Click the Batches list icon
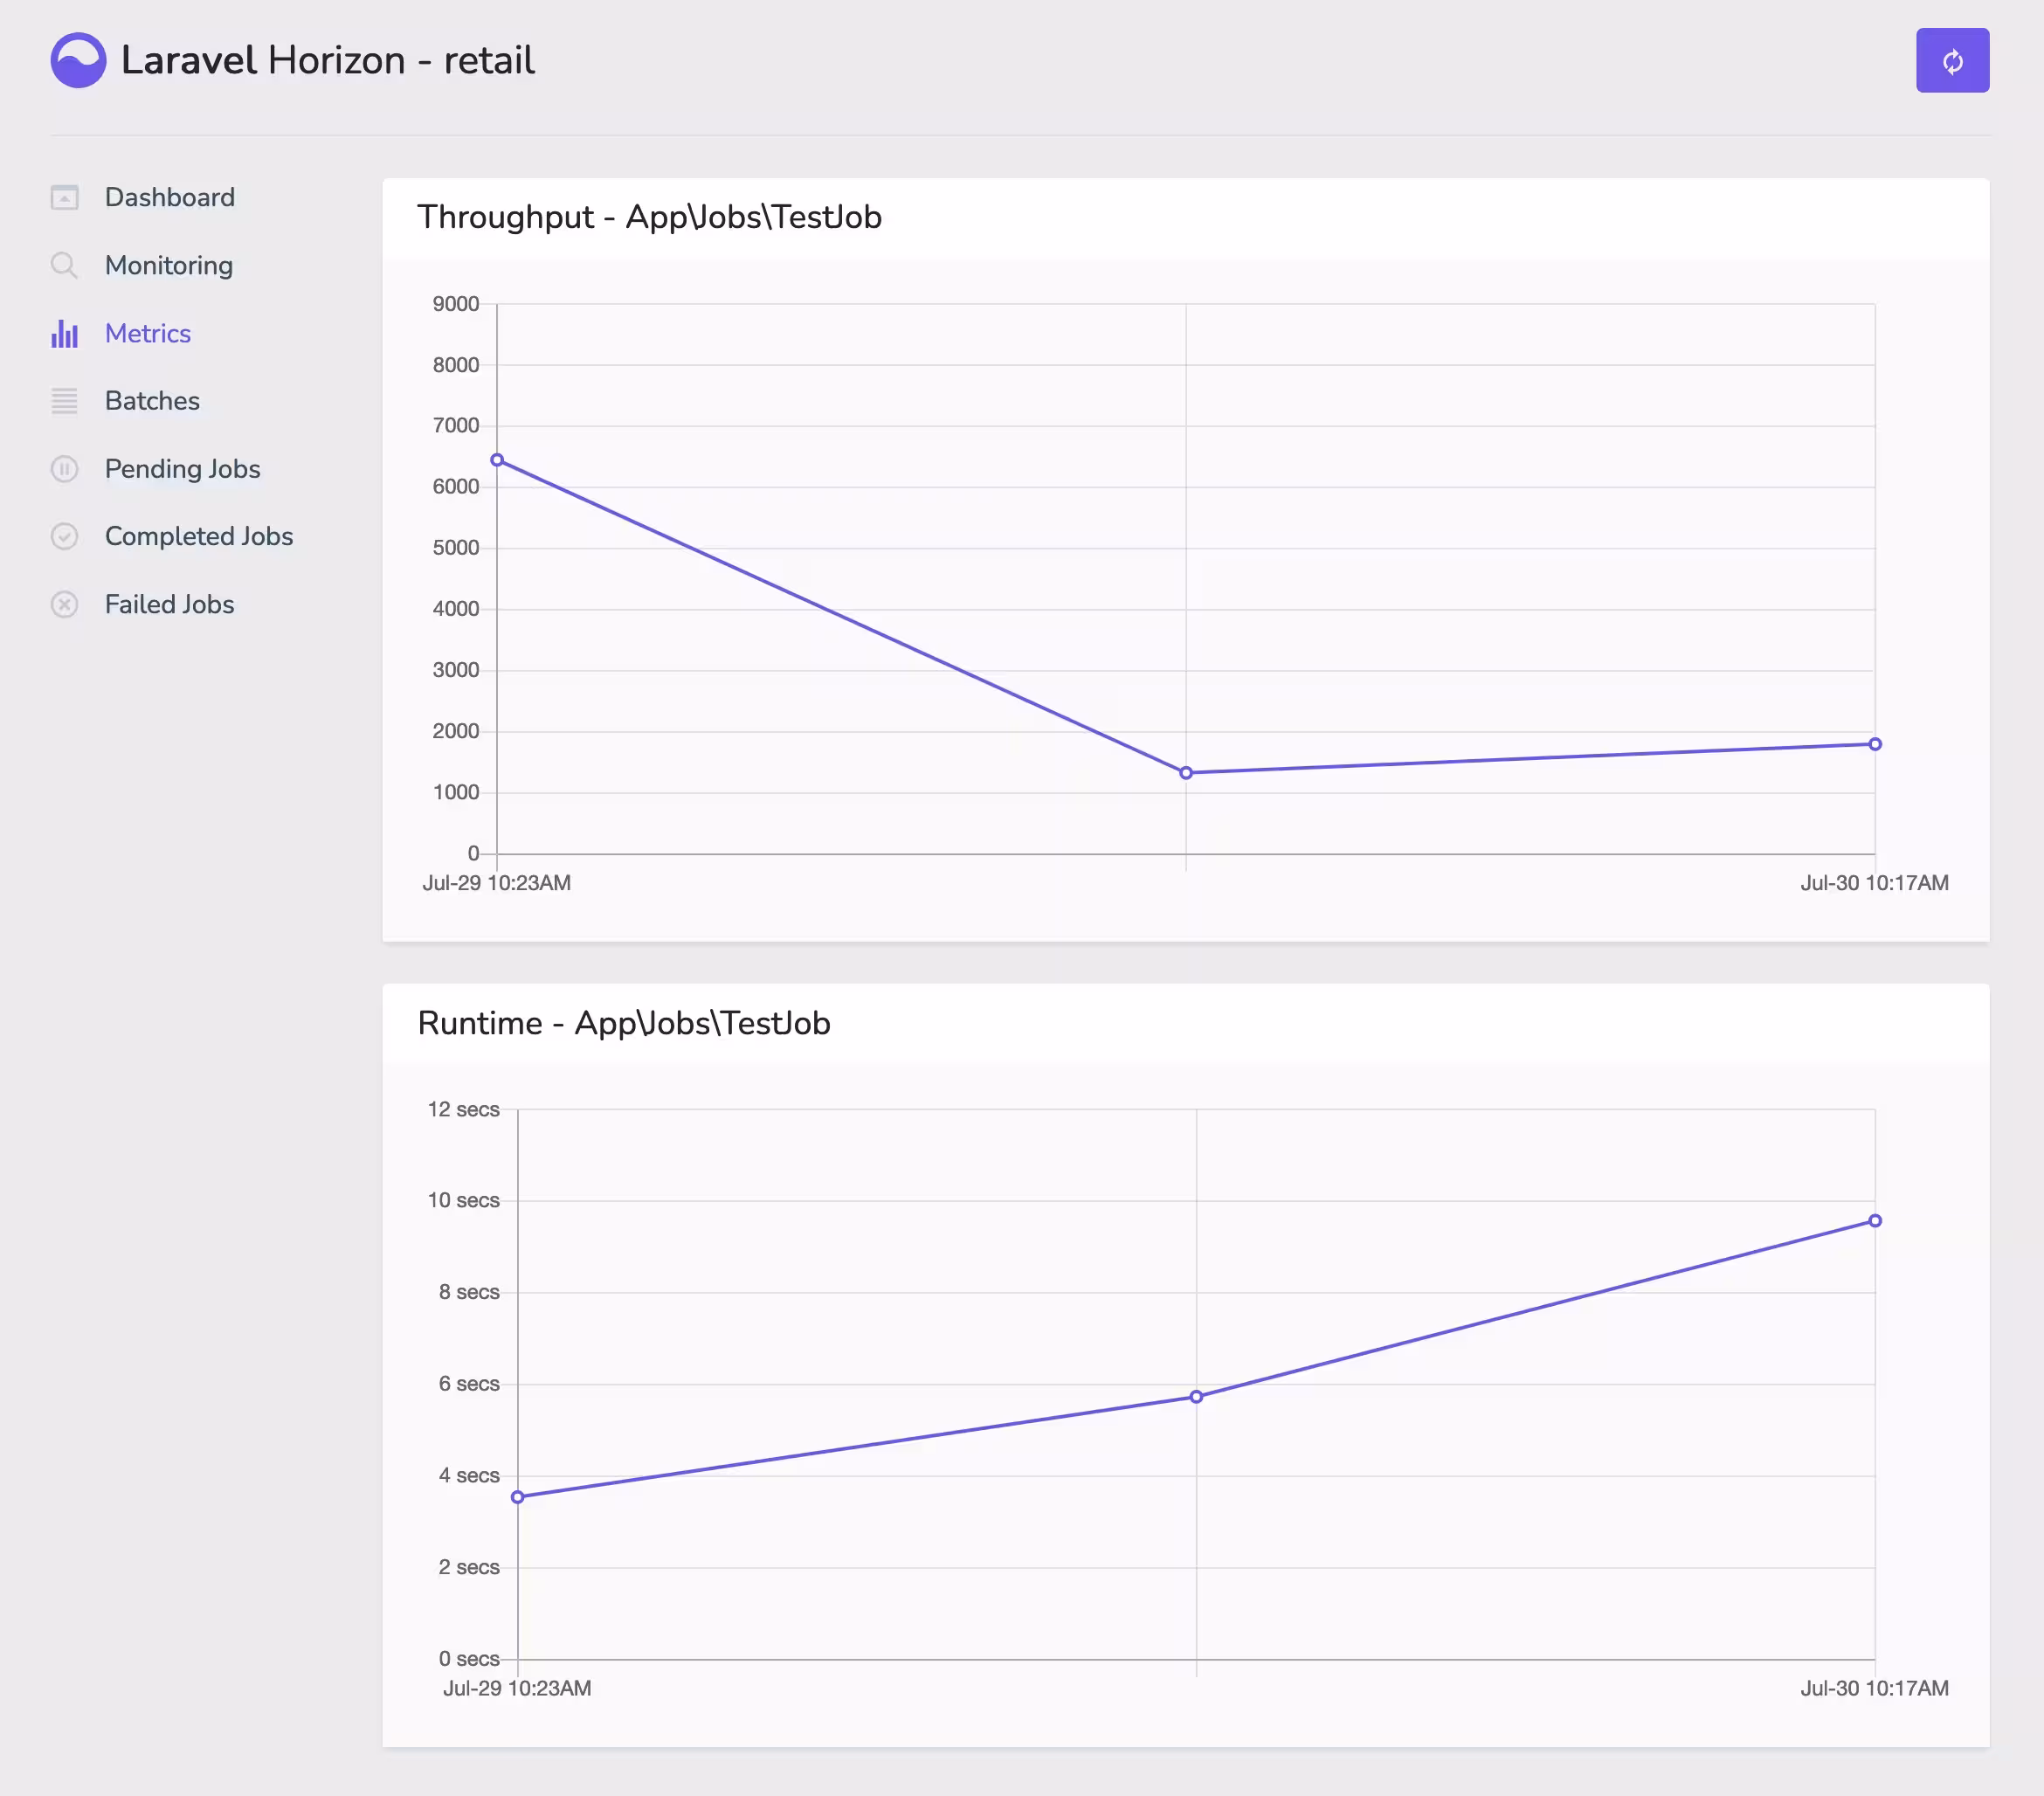Viewport: 2044px width, 1796px height. 64,401
